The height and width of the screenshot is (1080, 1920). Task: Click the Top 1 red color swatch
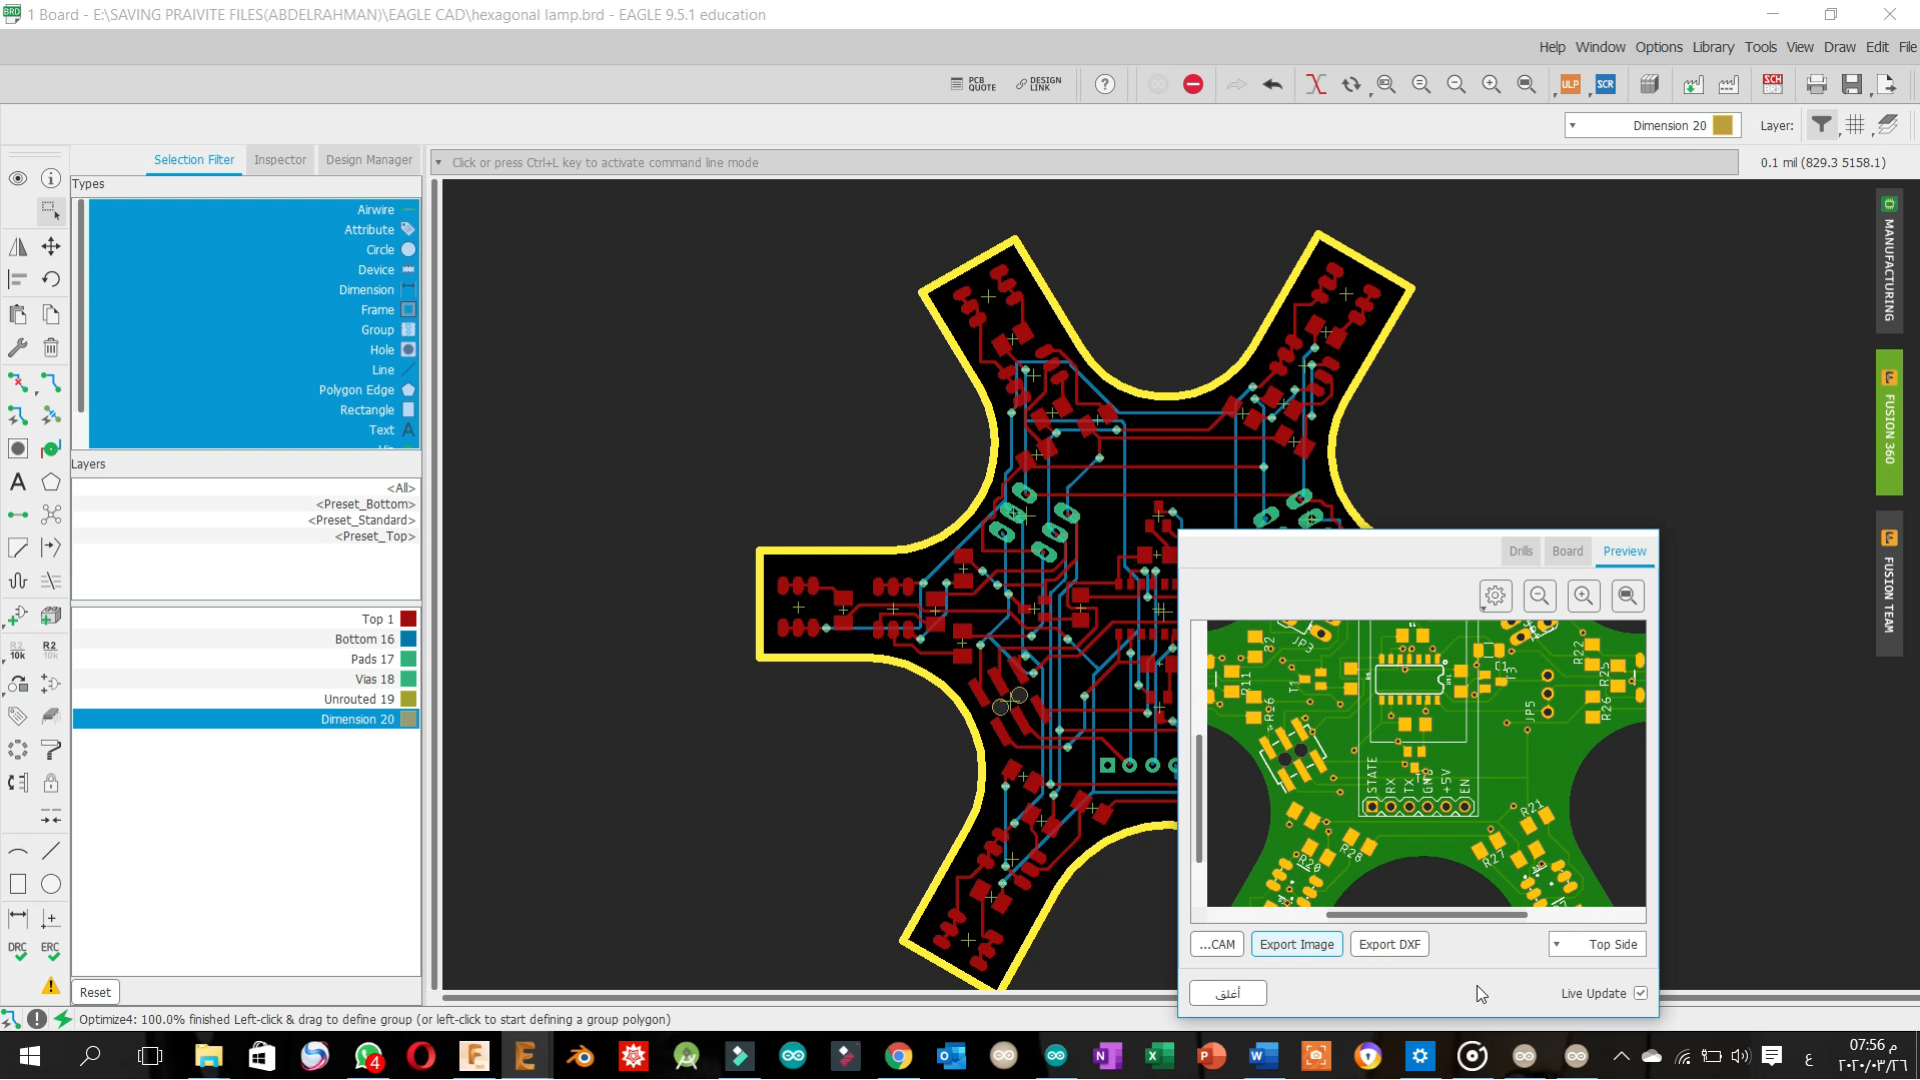click(408, 619)
